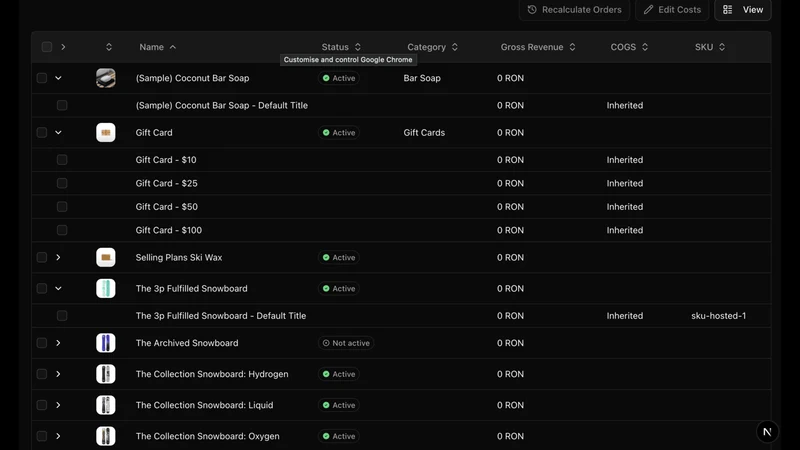Click Not active badge on Archived Snowboard
Screen dimensions: 800x450
pos(346,343)
